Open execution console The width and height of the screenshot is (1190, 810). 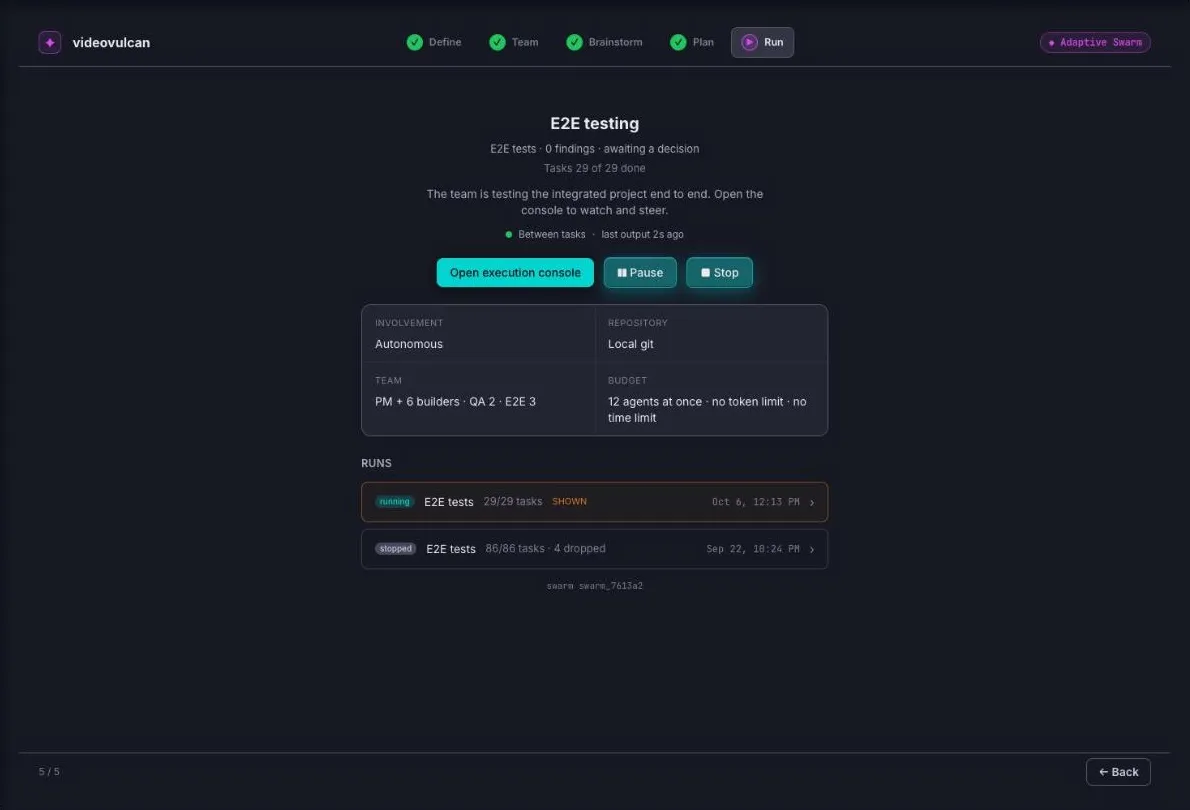[x=515, y=273]
